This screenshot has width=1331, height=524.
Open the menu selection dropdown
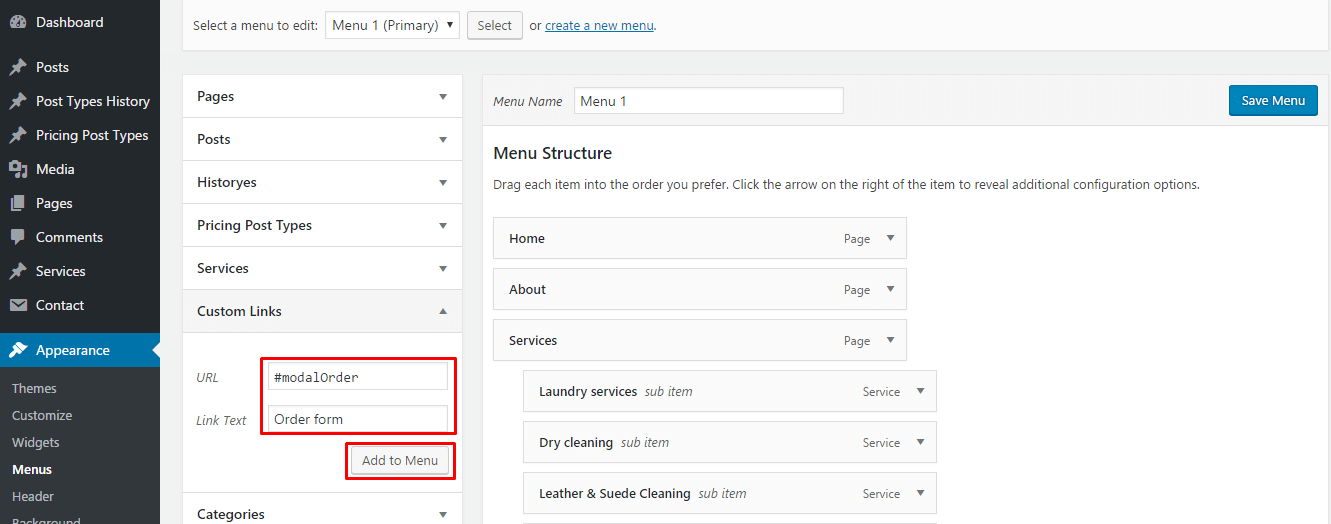pyautogui.click(x=392, y=25)
